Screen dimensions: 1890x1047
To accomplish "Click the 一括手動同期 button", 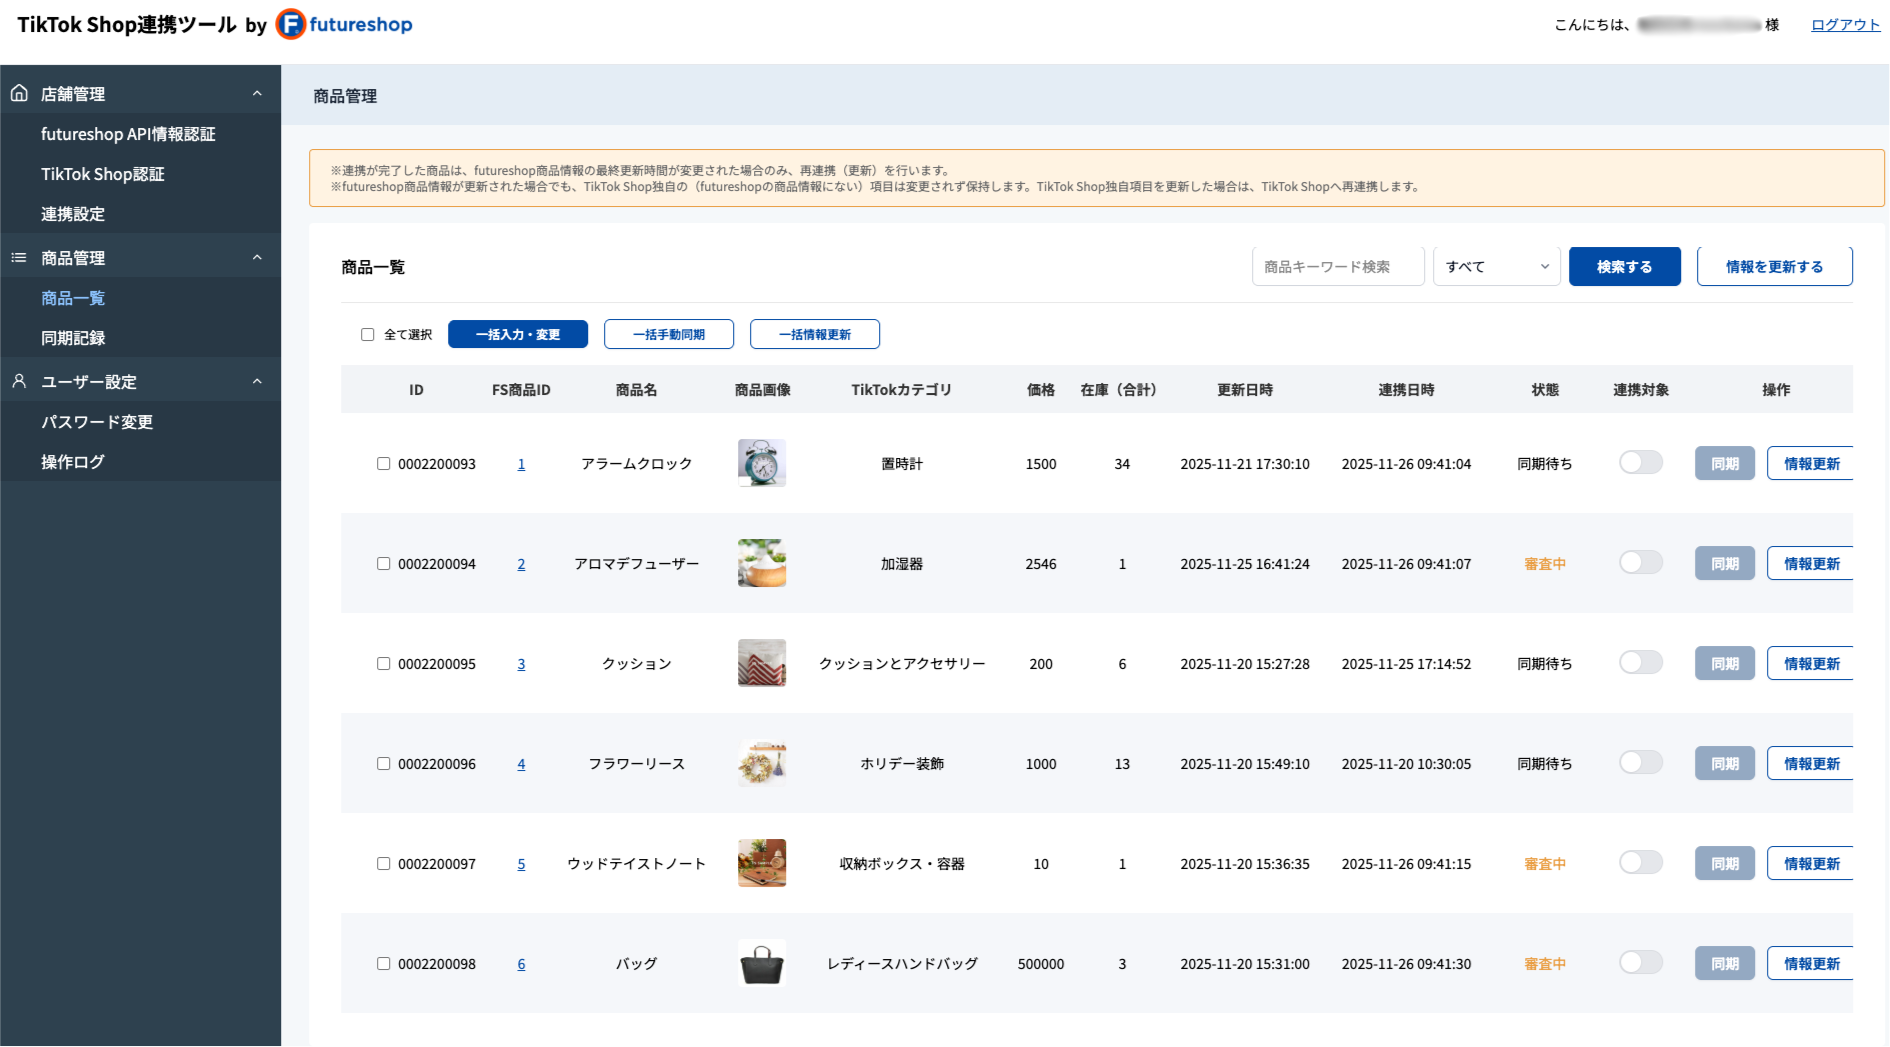I will pyautogui.click(x=669, y=334).
